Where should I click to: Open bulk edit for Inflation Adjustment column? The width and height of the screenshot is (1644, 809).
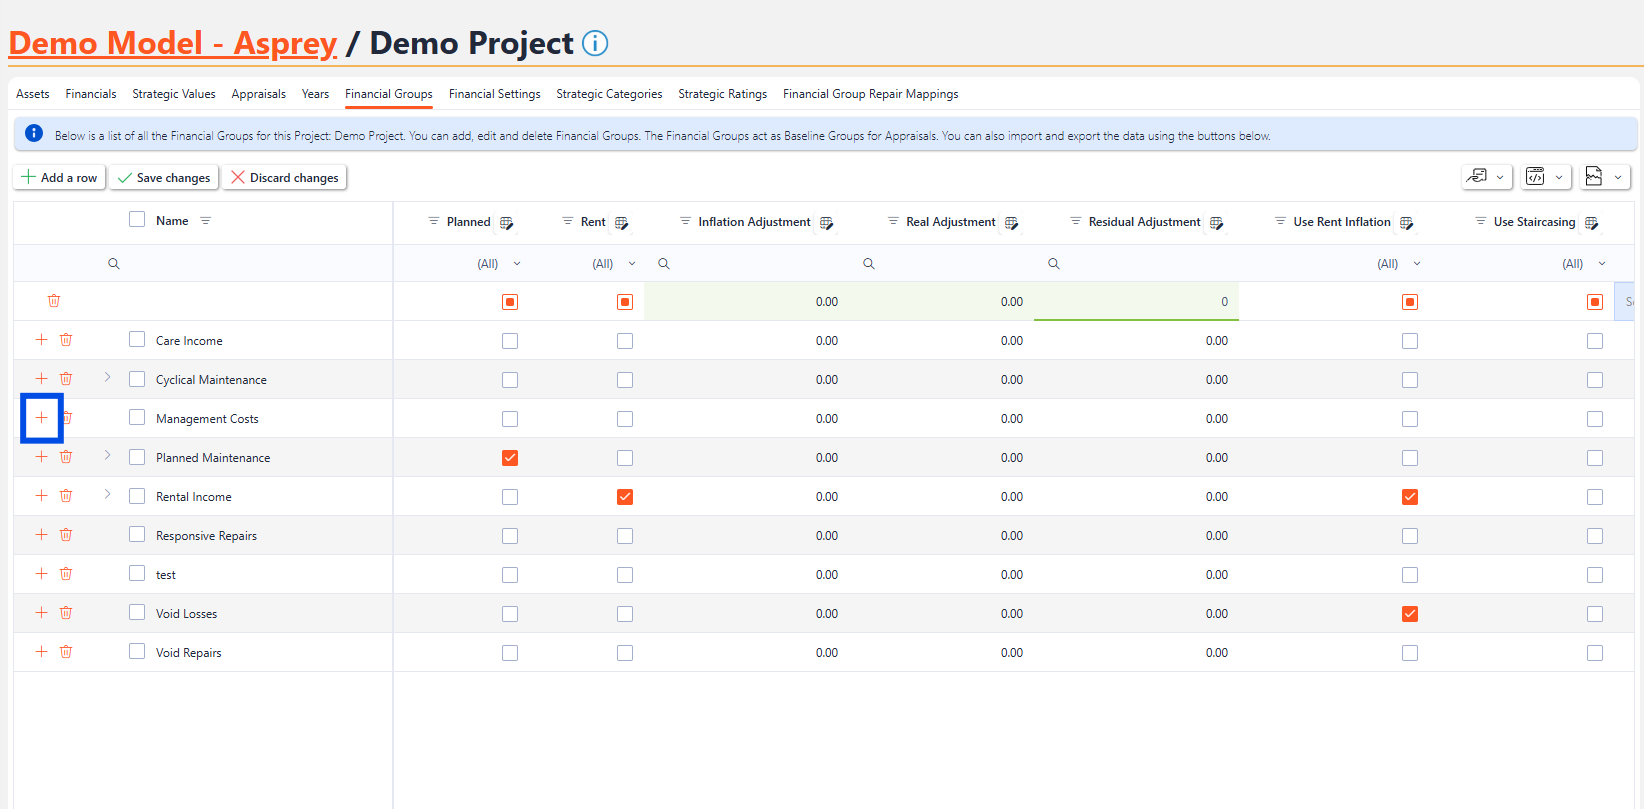[x=827, y=223]
